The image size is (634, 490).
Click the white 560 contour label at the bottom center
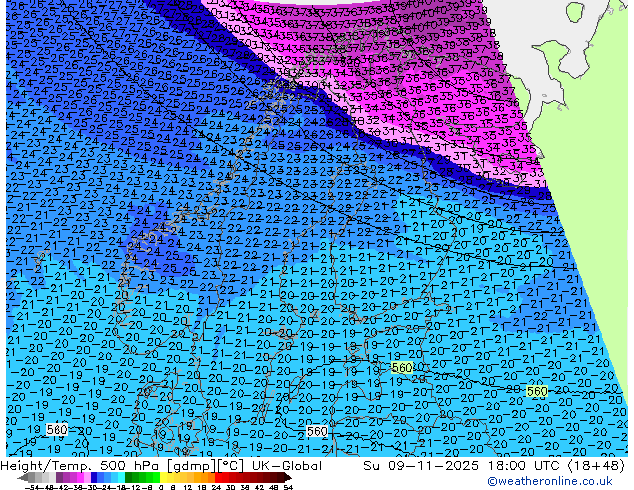pos(317,431)
